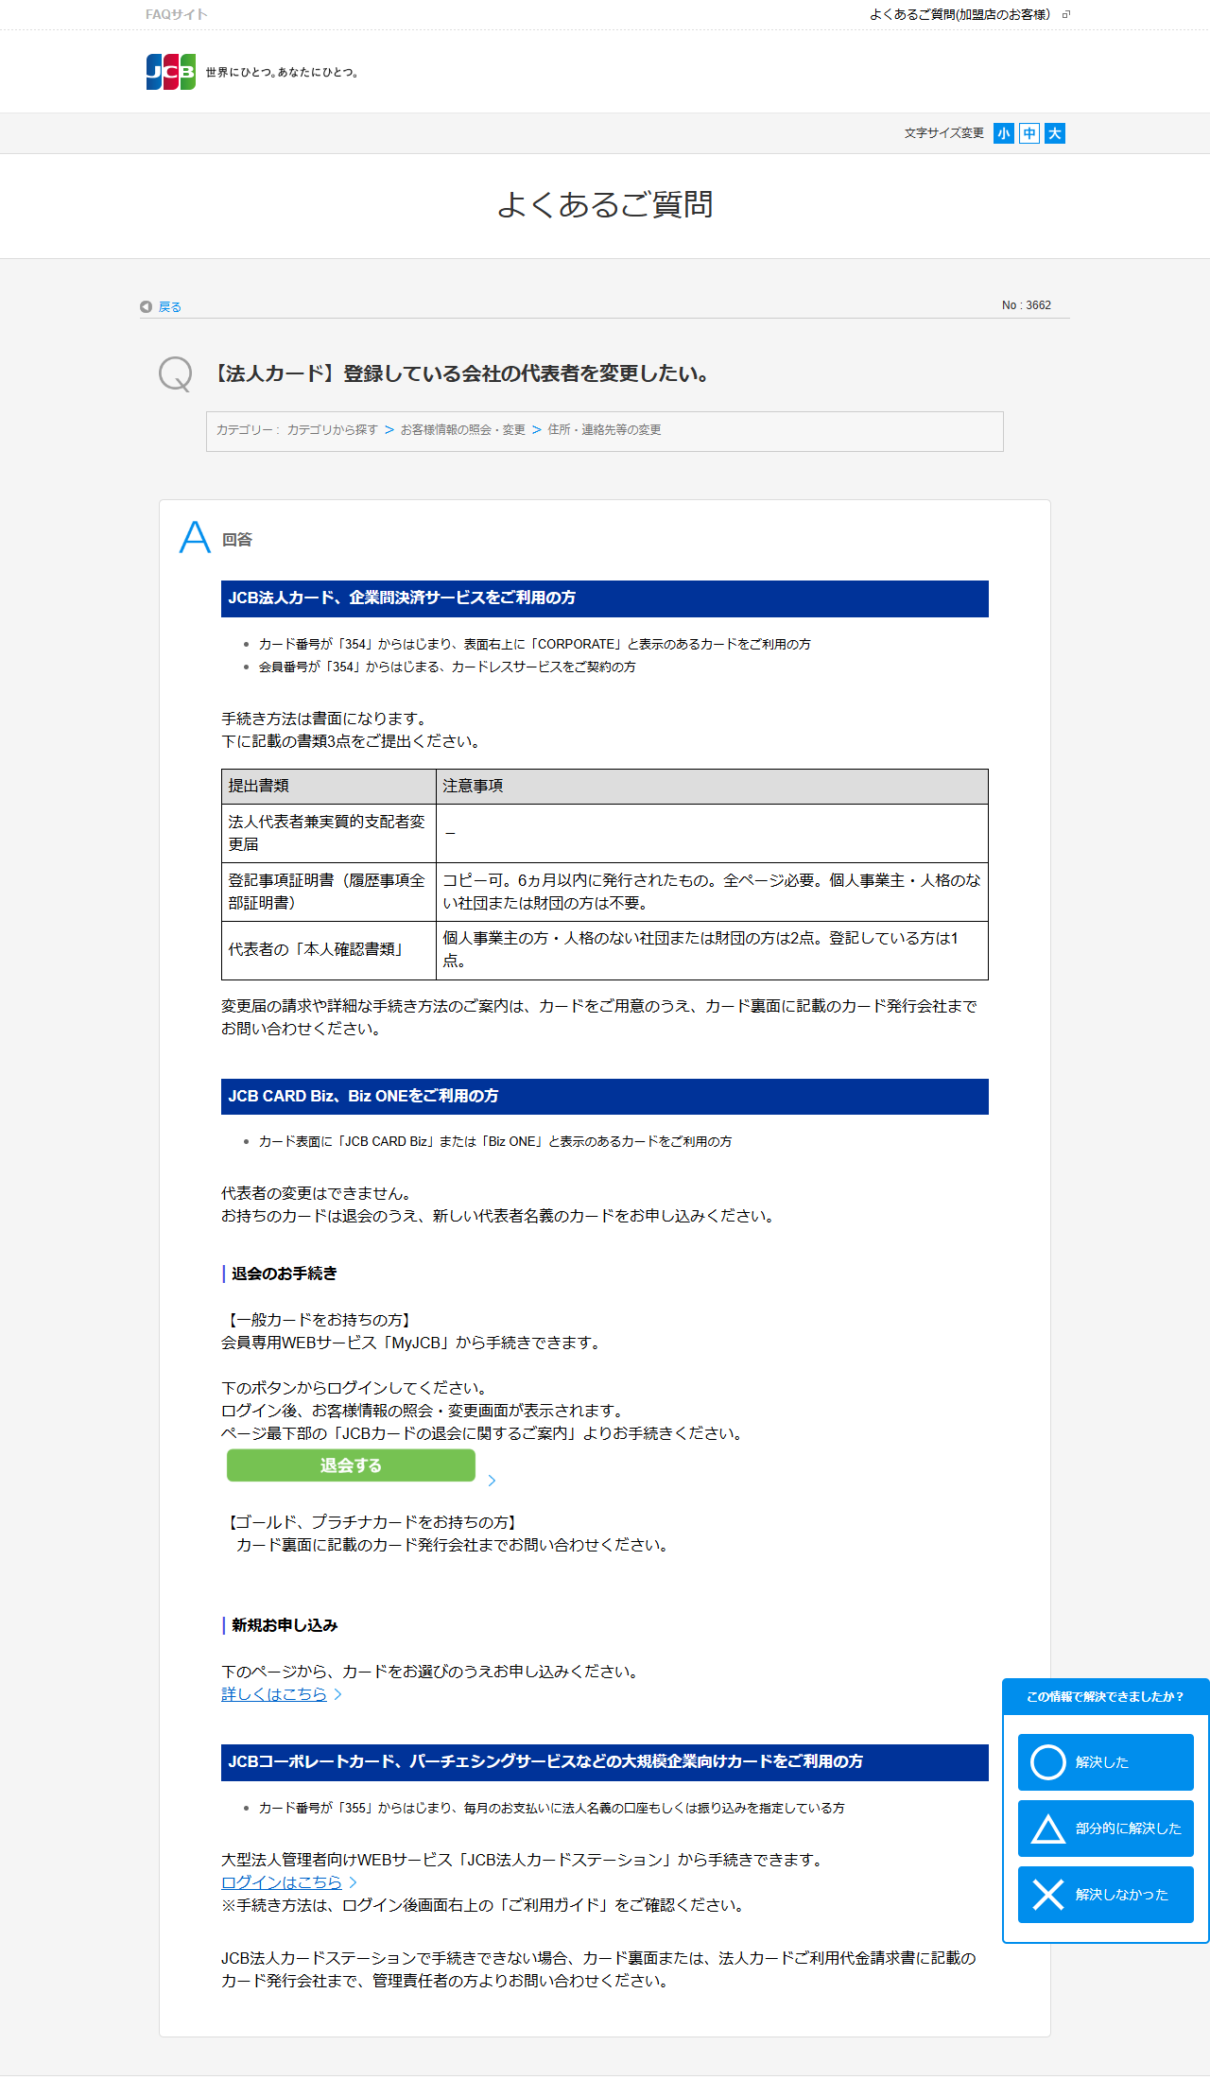Open the カテゴリから探す breadcrumb
Image resolution: width=1210 pixels, height=2080 pixels.
(x=332, y=430)
